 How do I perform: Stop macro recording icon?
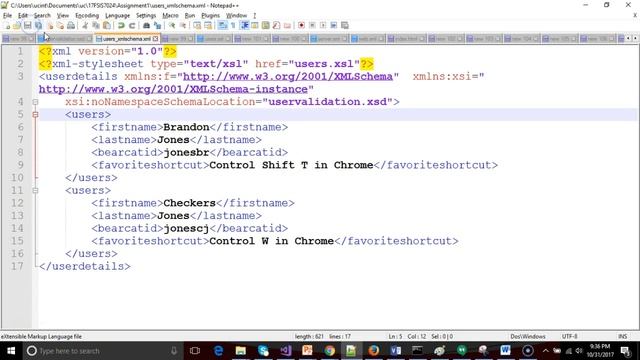click(312, 25)
